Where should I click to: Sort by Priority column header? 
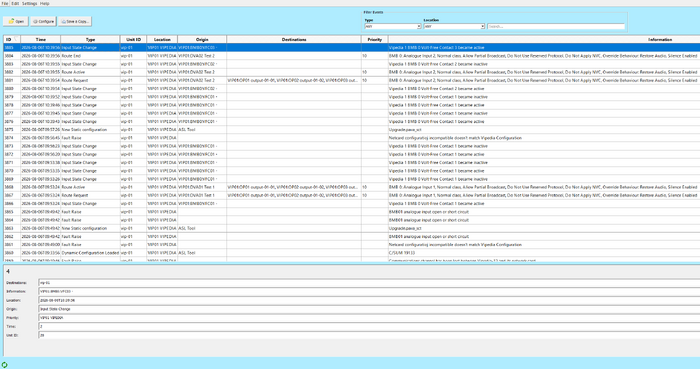click(x=375, y=39)
